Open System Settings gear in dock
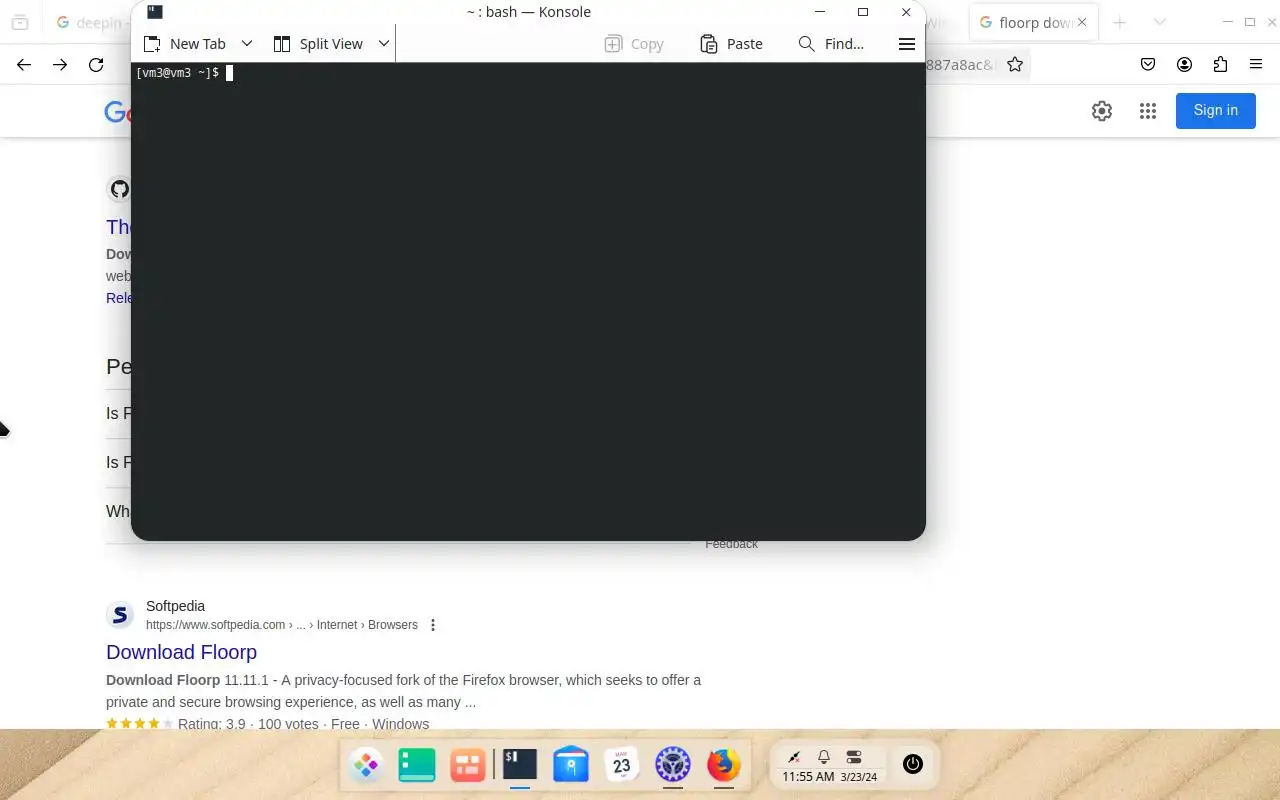Screen dimensions: 1280x800 (673, 766)
